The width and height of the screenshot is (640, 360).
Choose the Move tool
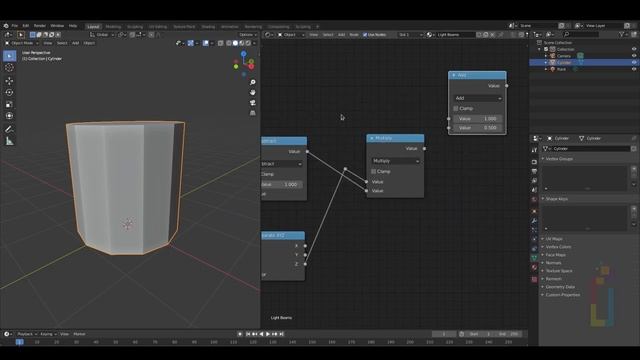(x=9, y=81)
